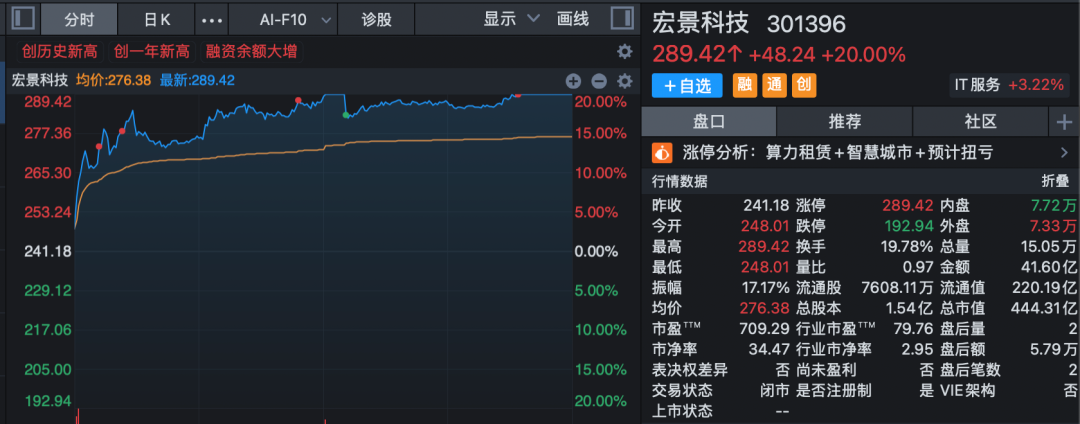
Task: Click the 内盘 7.72万 value
Action: tap(1053, 205)
